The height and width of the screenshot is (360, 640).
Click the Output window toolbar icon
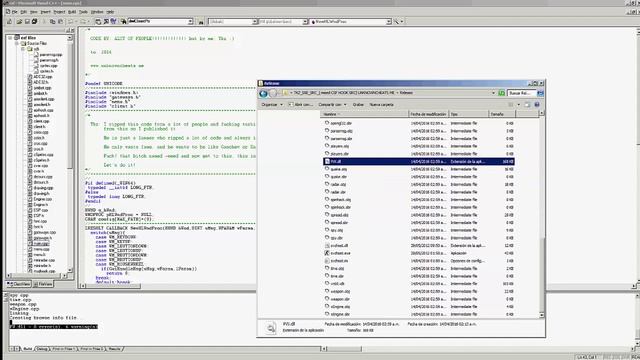(x=106, y=21)
